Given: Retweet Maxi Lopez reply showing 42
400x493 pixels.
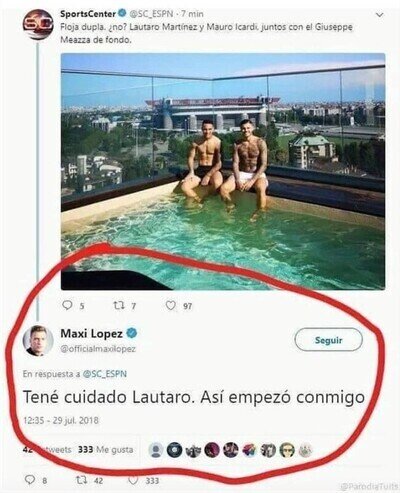Looking at the screenshot, I should (82, 480).
